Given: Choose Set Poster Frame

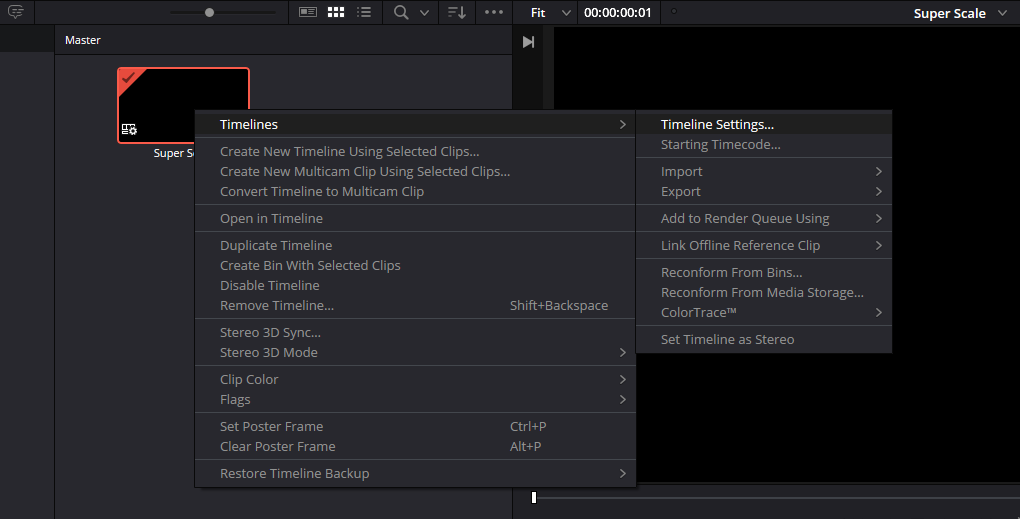Looking at the screenshot, I should click(x=415, y=427).
